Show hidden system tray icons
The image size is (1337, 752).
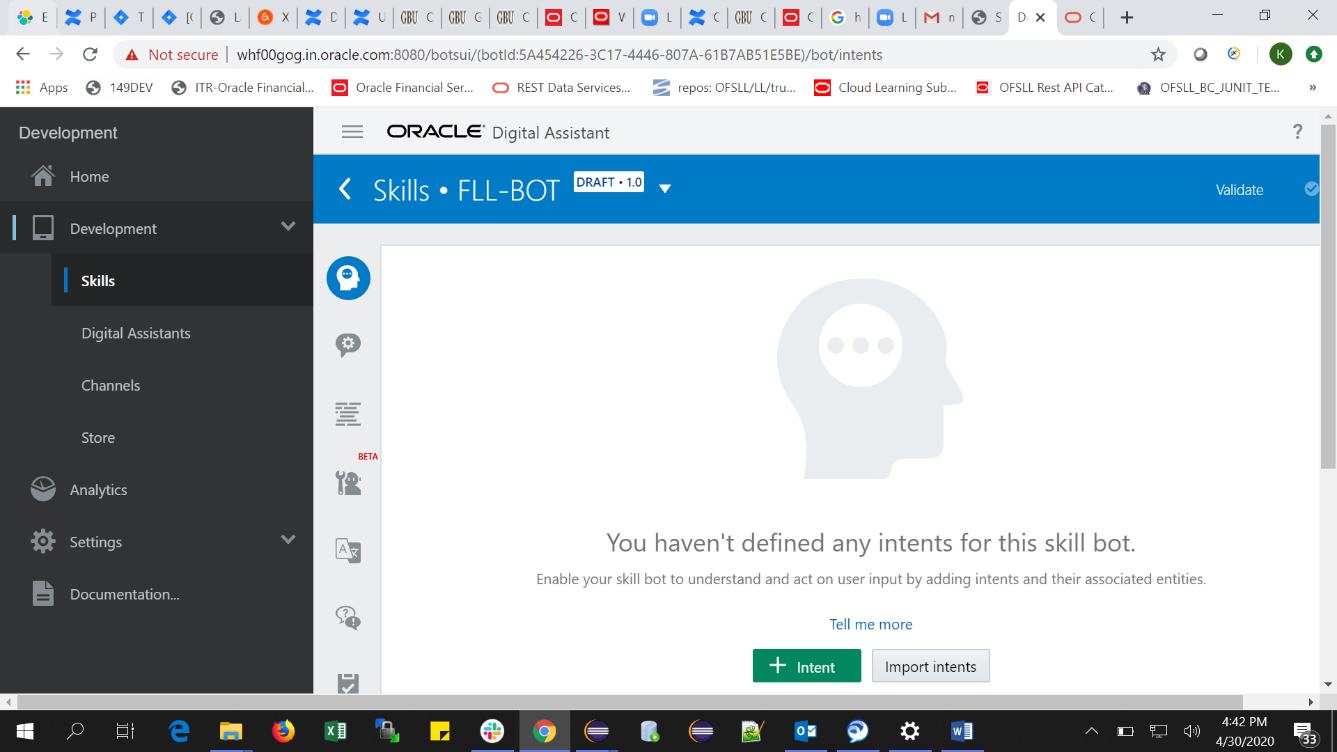point(1092,731)
